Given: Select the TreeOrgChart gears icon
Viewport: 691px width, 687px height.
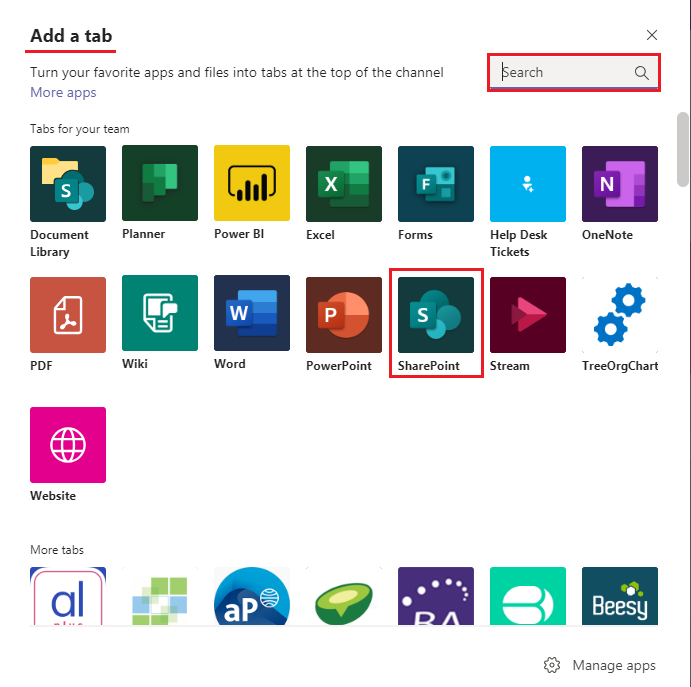Looking at the screenshot, I should click(620, 315).
